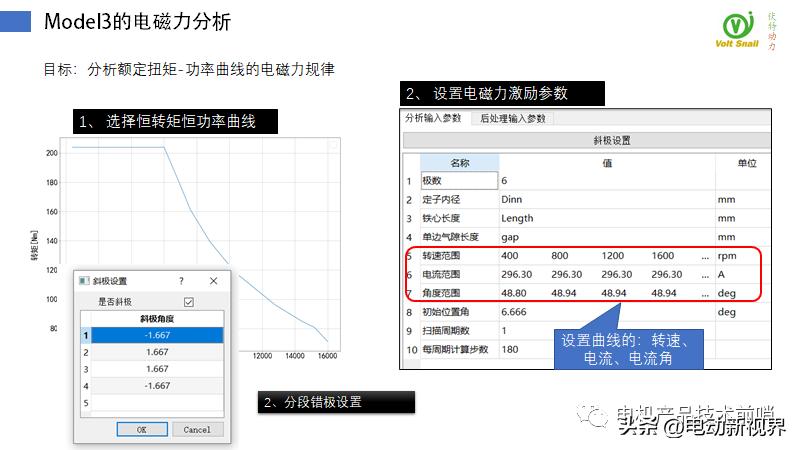Click 电流范围 first value 296.30
The image size is (800, 450).
tap(516, 274)
